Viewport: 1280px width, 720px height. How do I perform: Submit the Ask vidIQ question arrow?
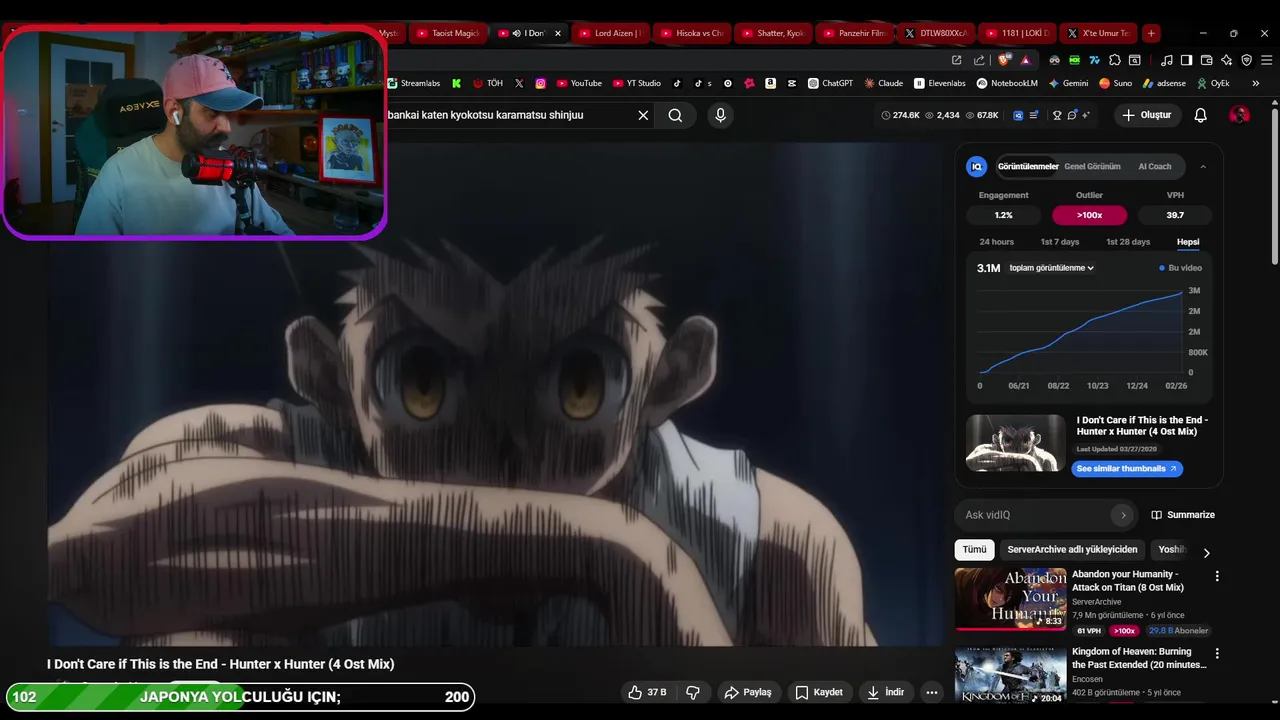[x=1123, y=515]
